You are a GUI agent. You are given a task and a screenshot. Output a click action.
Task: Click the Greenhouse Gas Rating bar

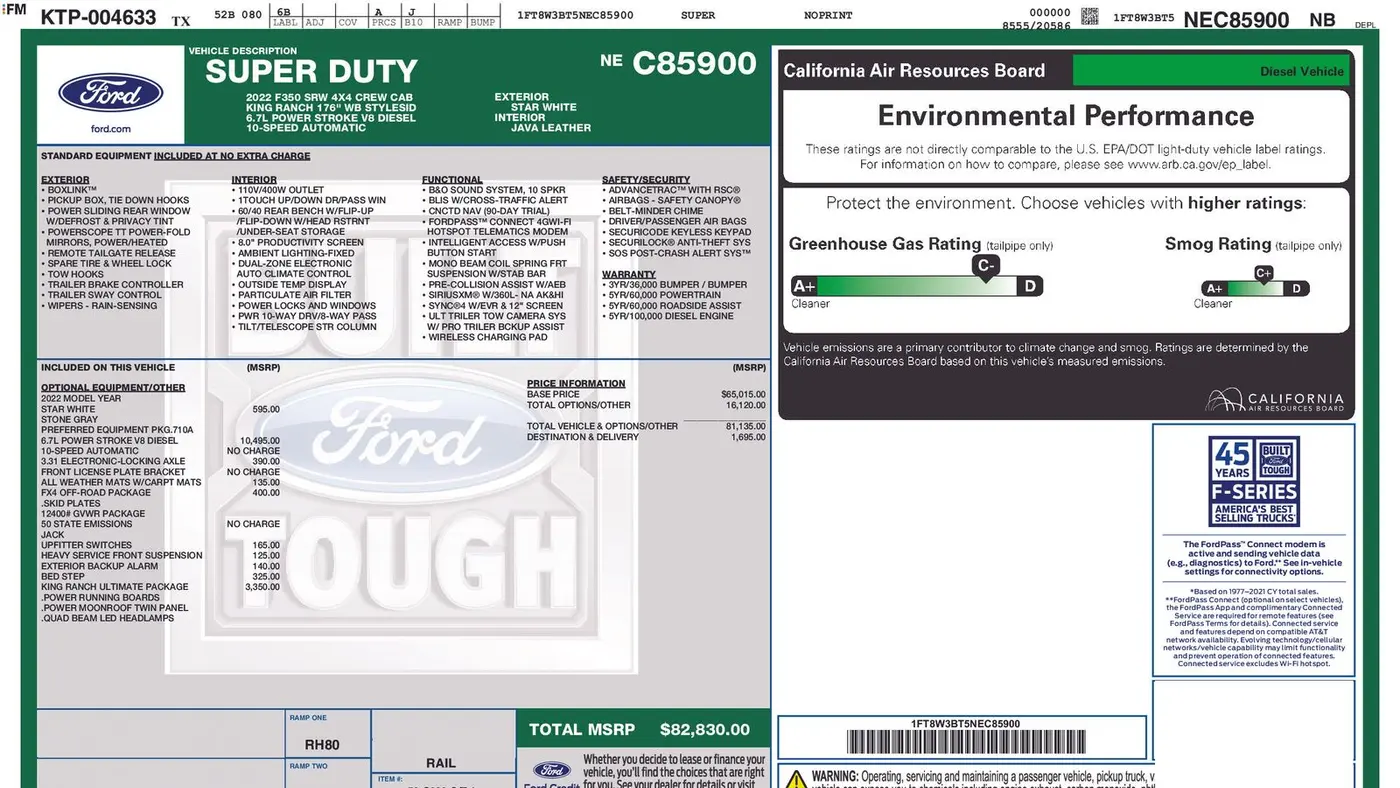[x=917, y=287]
